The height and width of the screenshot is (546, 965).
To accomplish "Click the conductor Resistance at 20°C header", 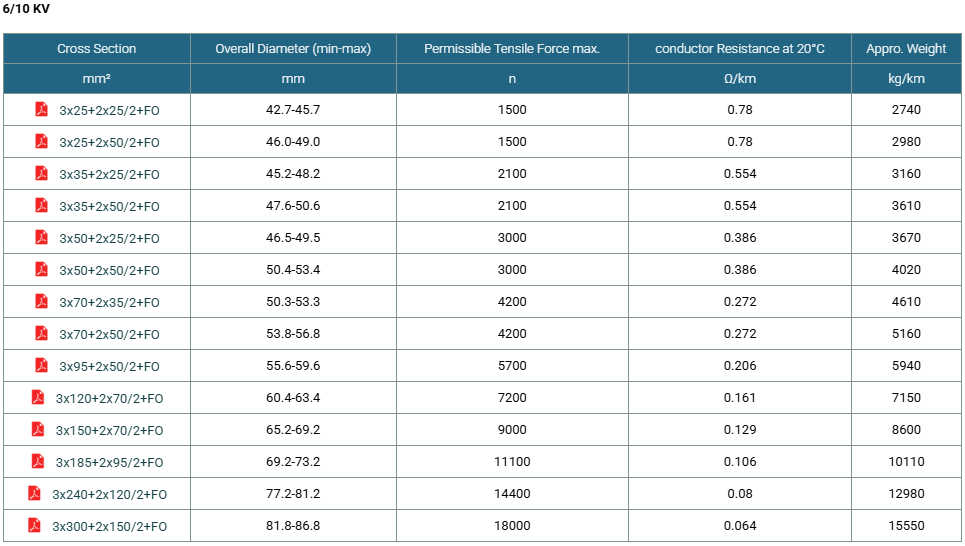I will point(740,49).
